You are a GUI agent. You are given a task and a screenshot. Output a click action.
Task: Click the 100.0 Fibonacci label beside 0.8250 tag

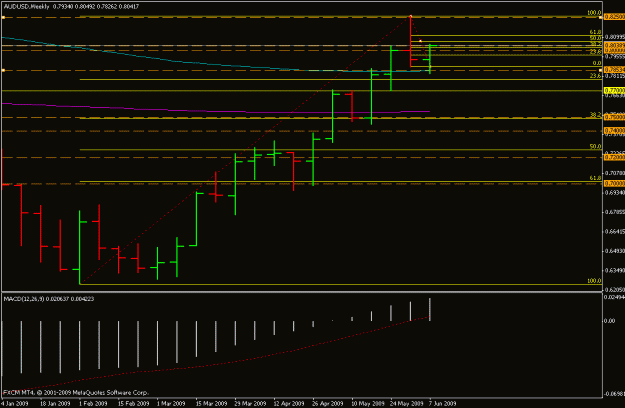[x=594, y=13]
